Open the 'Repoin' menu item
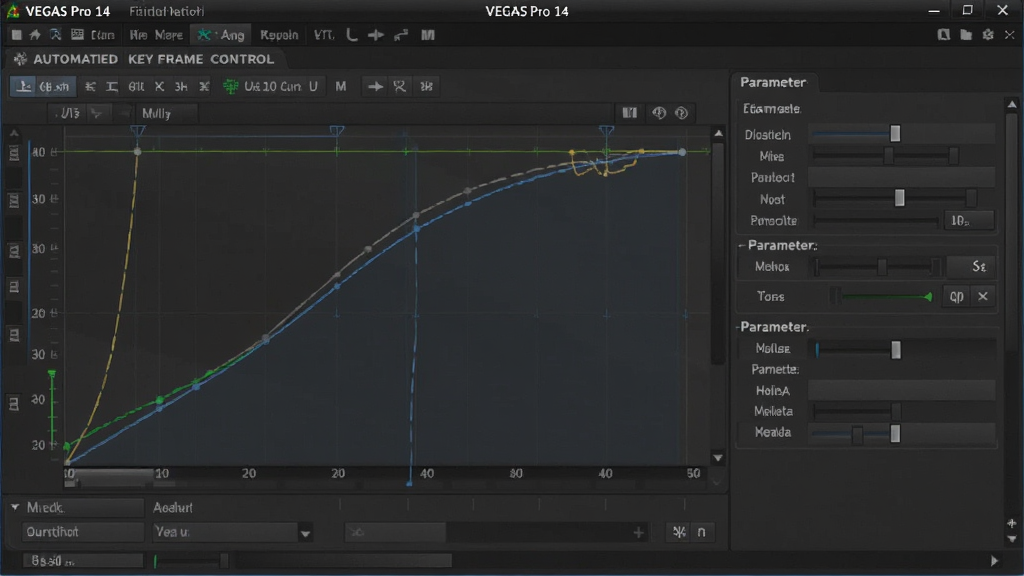The image size is (1024, 576). [279, 35]
